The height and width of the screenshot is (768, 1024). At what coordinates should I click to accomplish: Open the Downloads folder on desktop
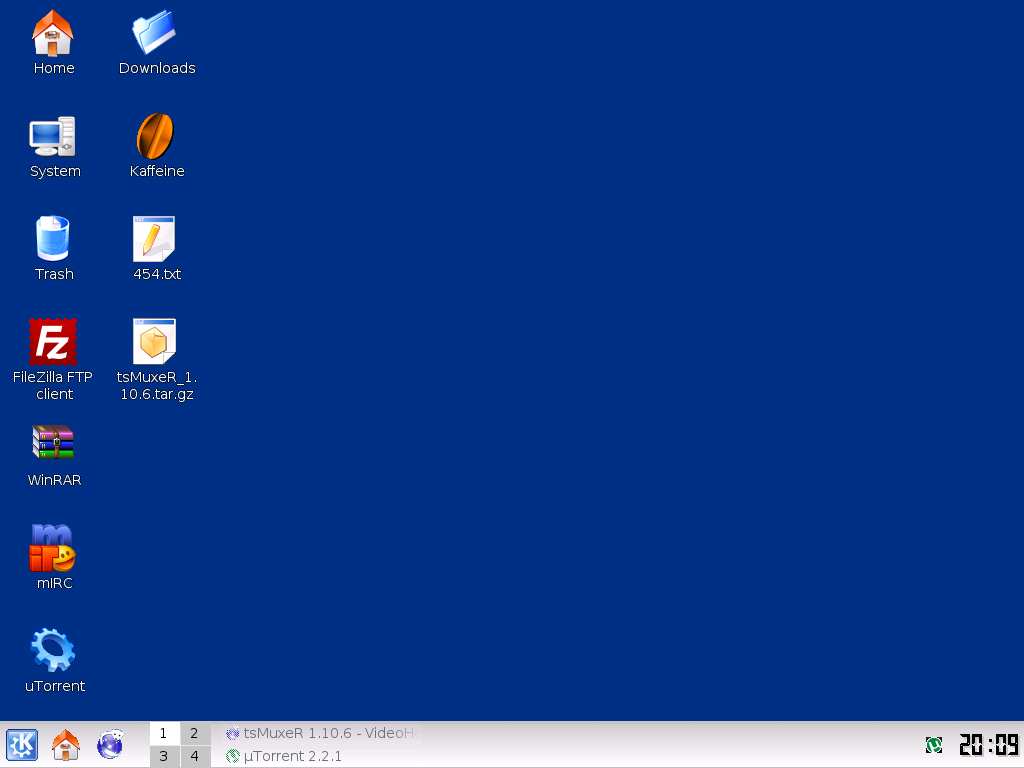pyautogui.click(x=155, y=34)
